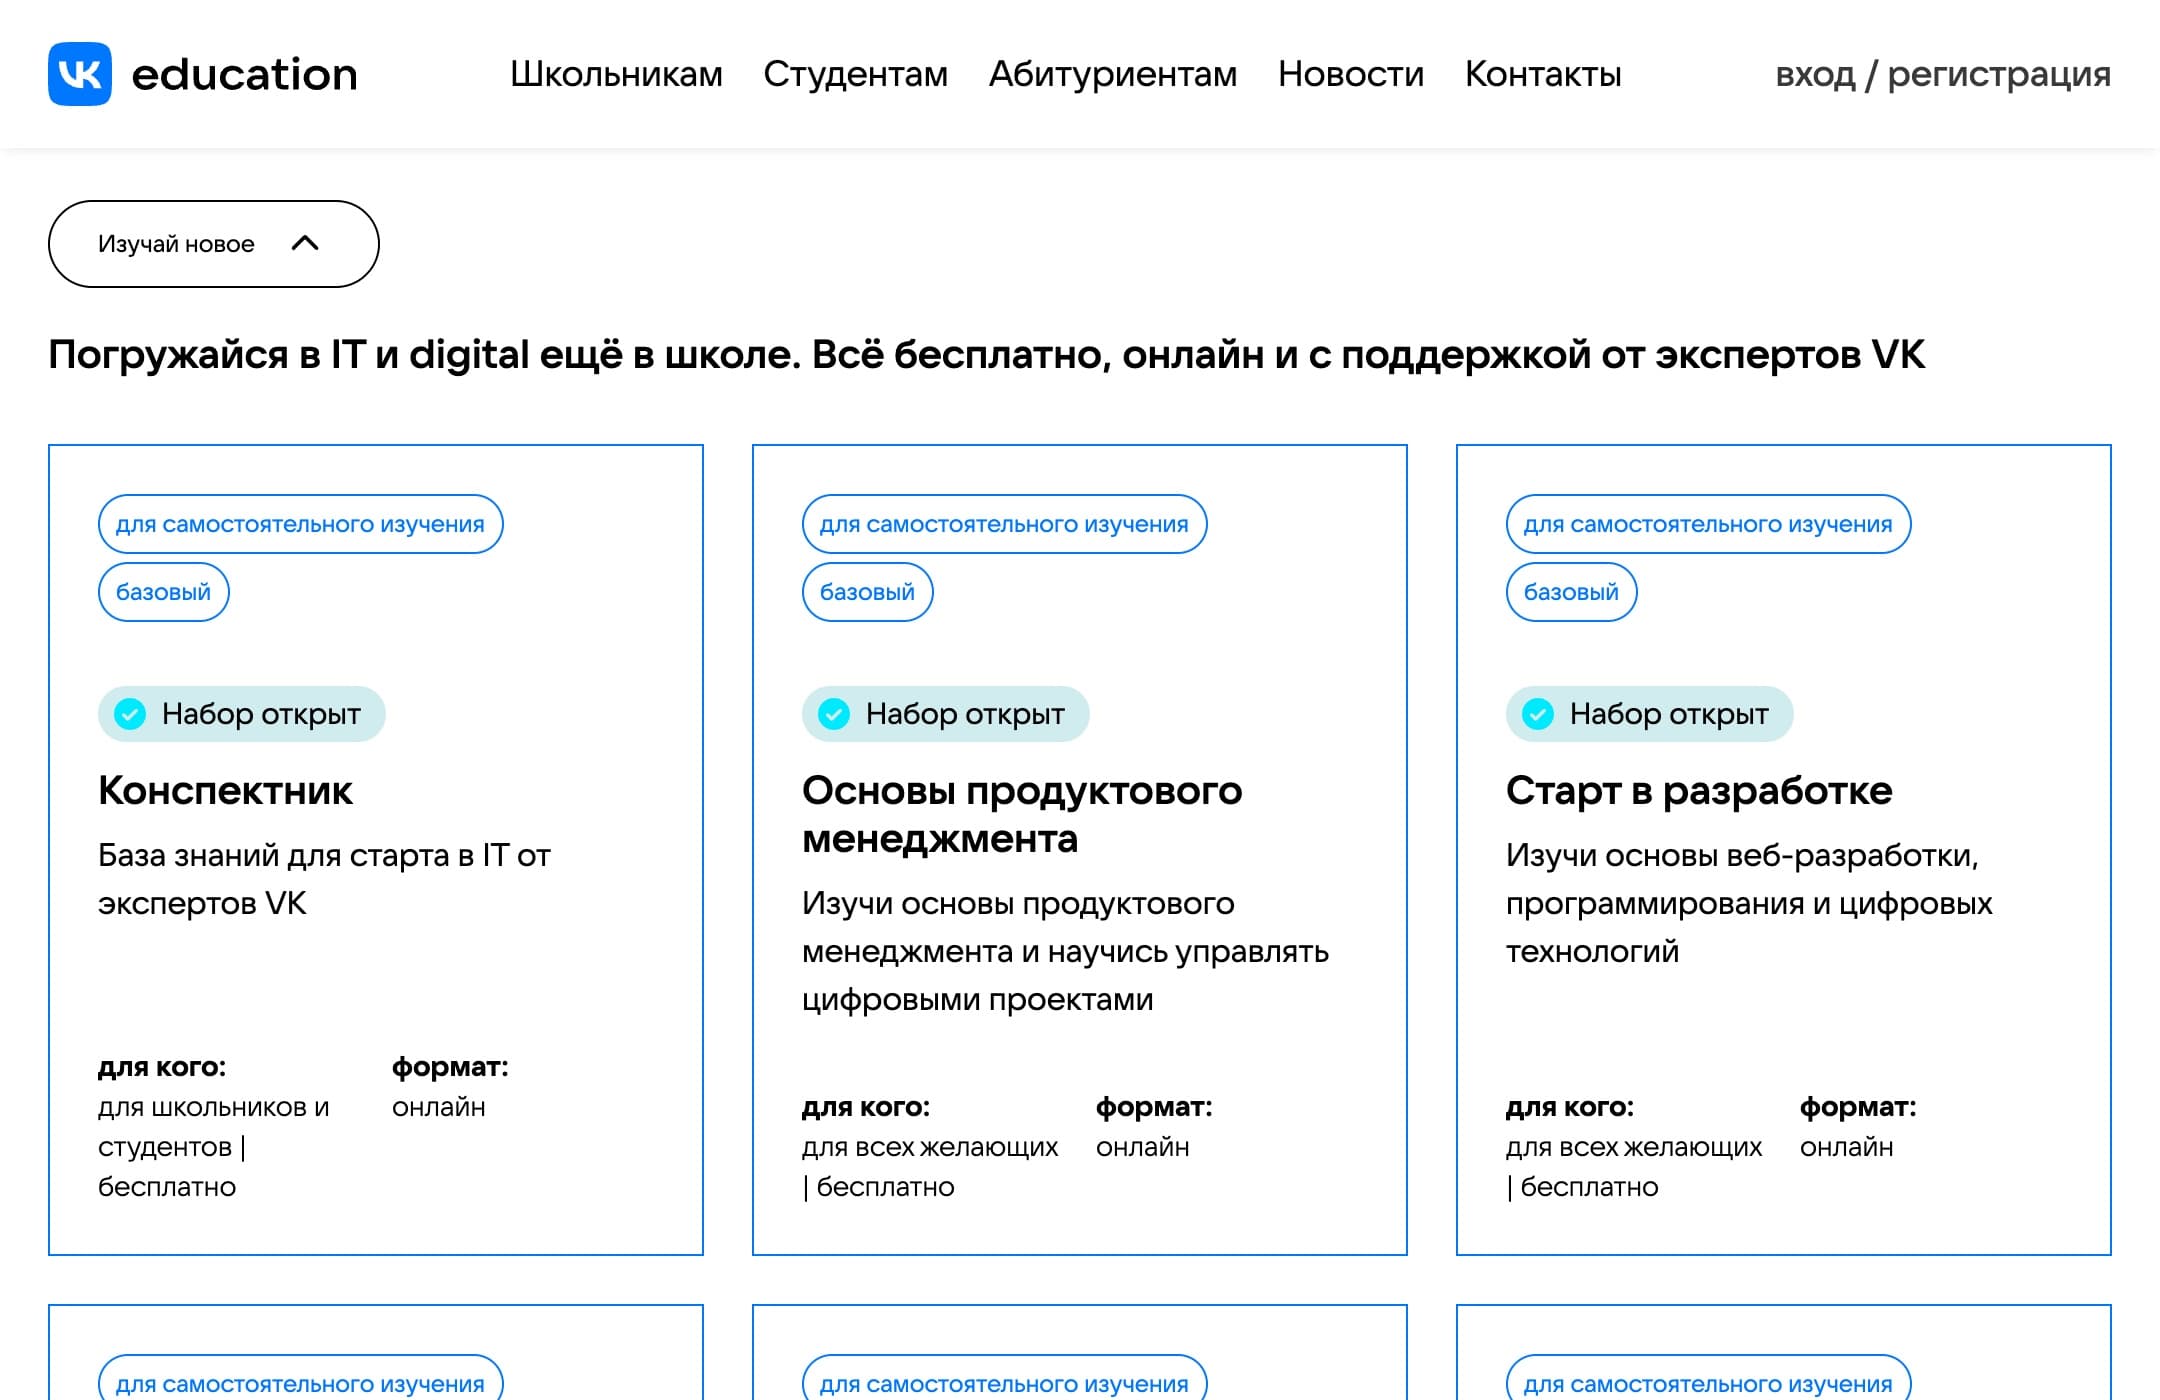Go to Абитуриентам section

pos(1113,74)
